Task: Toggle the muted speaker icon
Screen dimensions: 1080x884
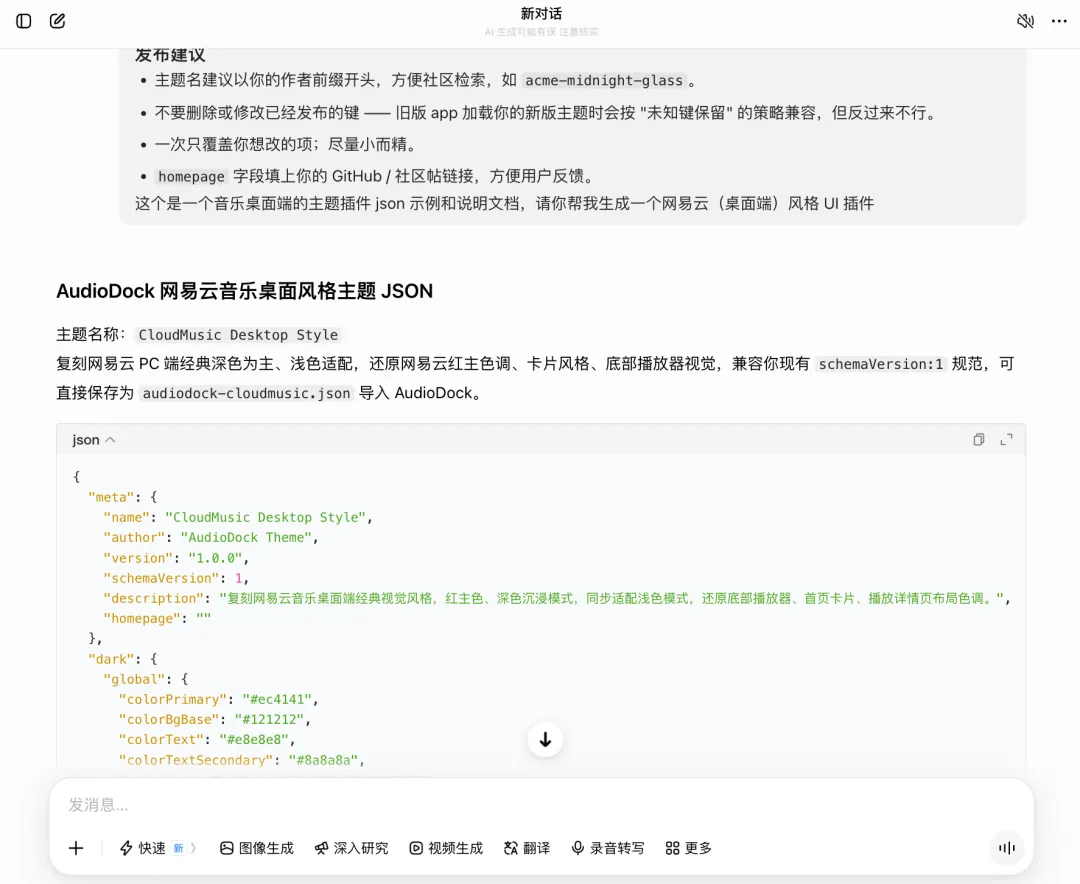Action: tap(1026, 21)
